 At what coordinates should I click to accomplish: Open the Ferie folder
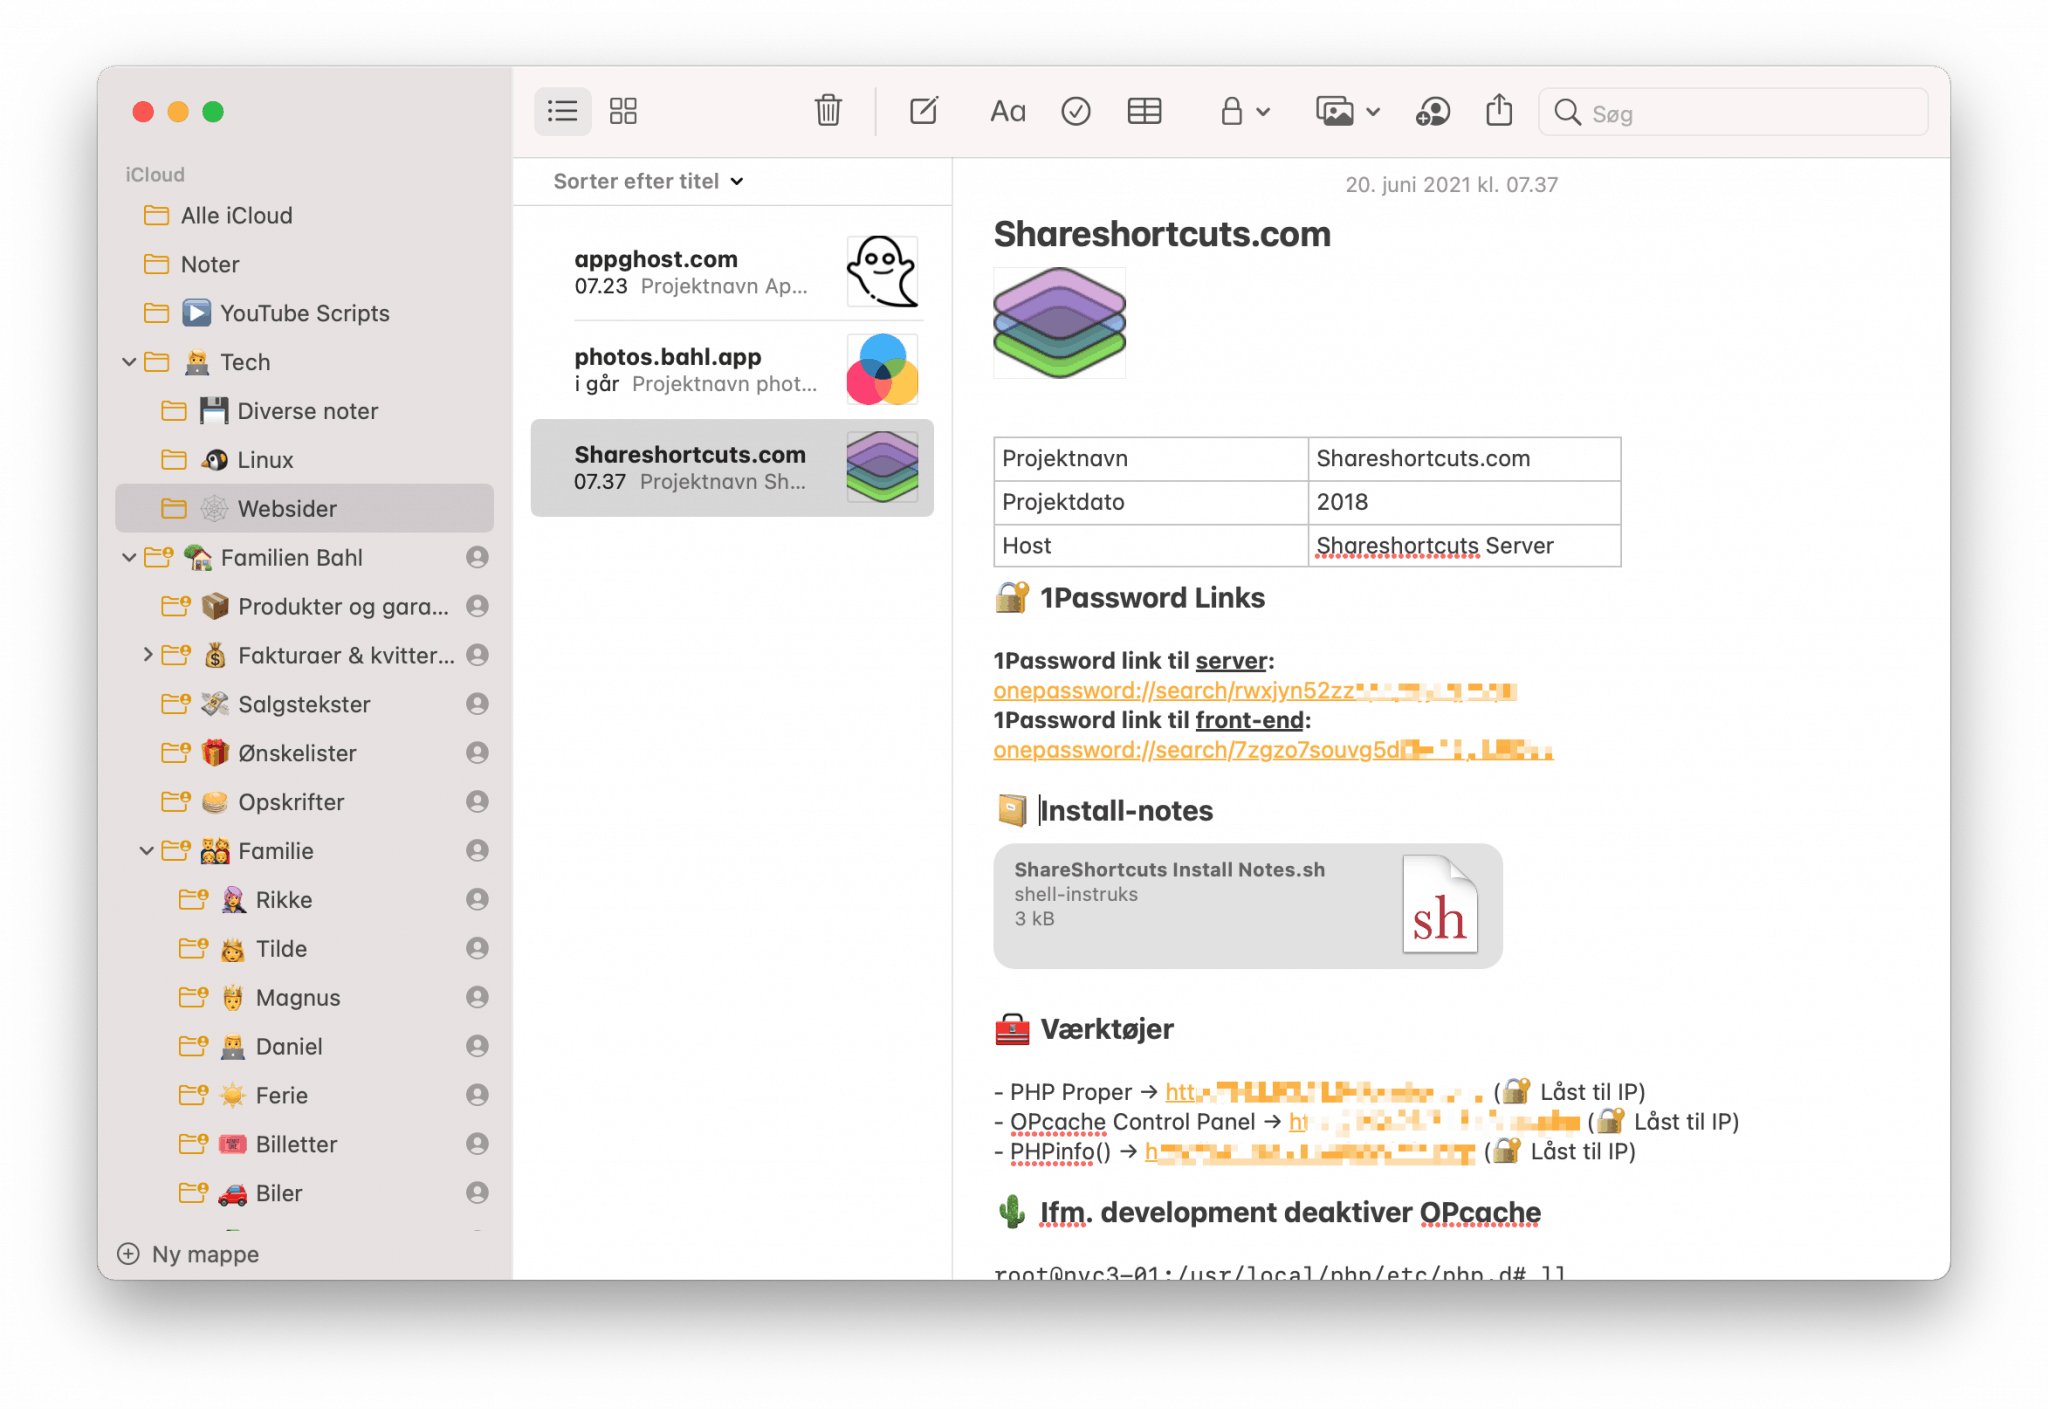[x=305, y=1096]
